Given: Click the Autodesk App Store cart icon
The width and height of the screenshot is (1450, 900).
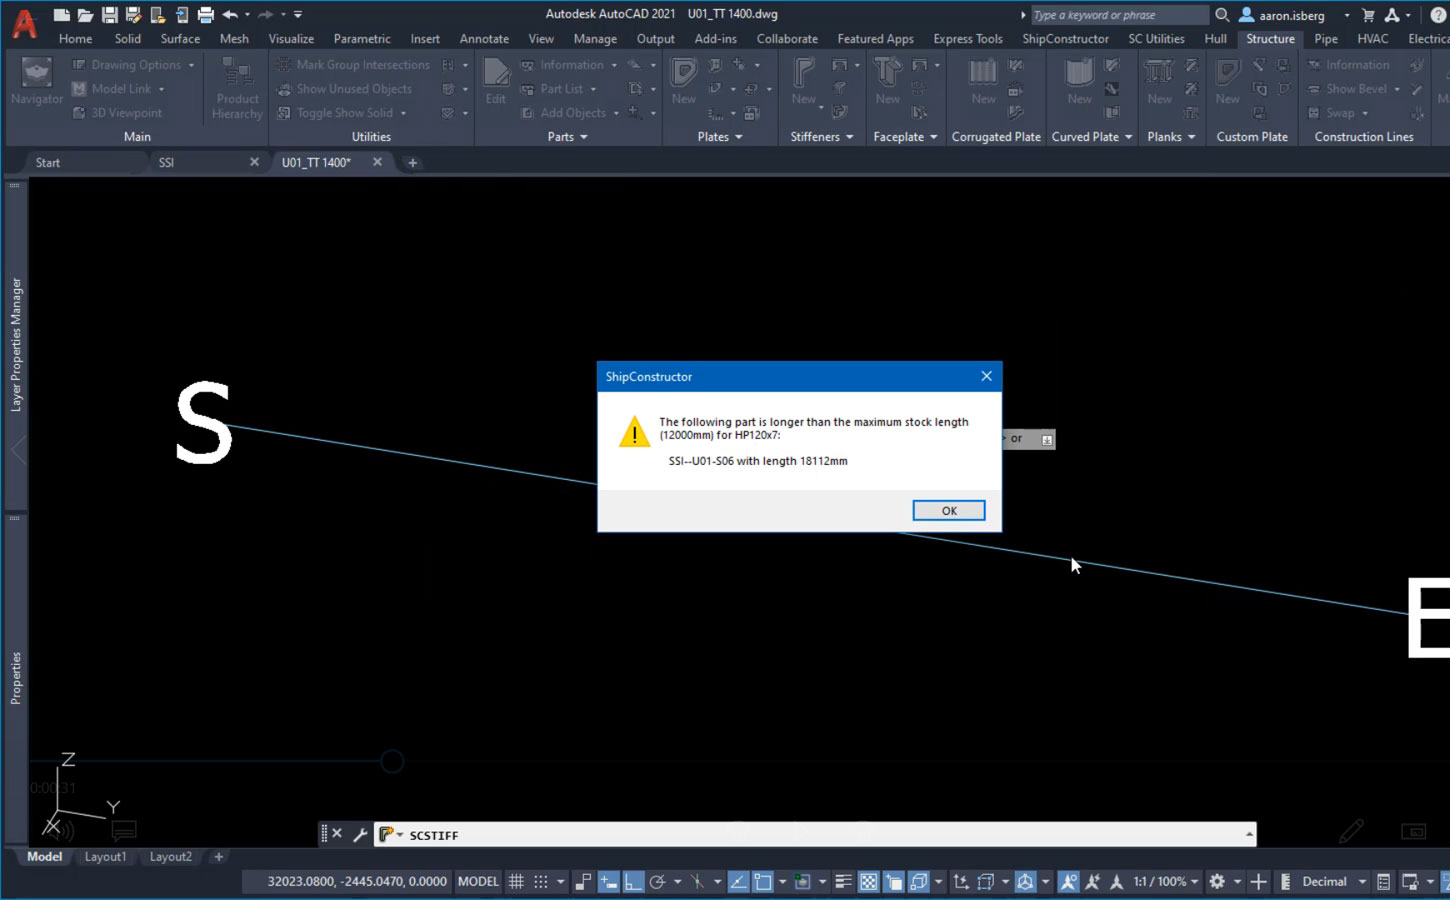Looking at the screenshot, I should pos(1368,15).
